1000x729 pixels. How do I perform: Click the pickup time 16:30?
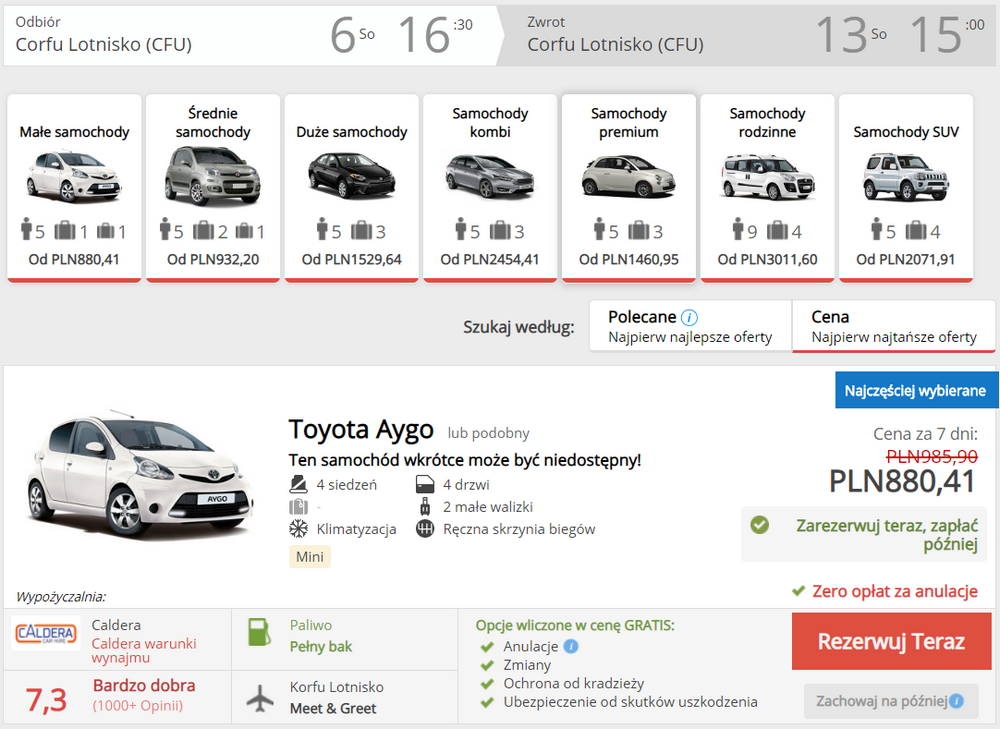435,35
